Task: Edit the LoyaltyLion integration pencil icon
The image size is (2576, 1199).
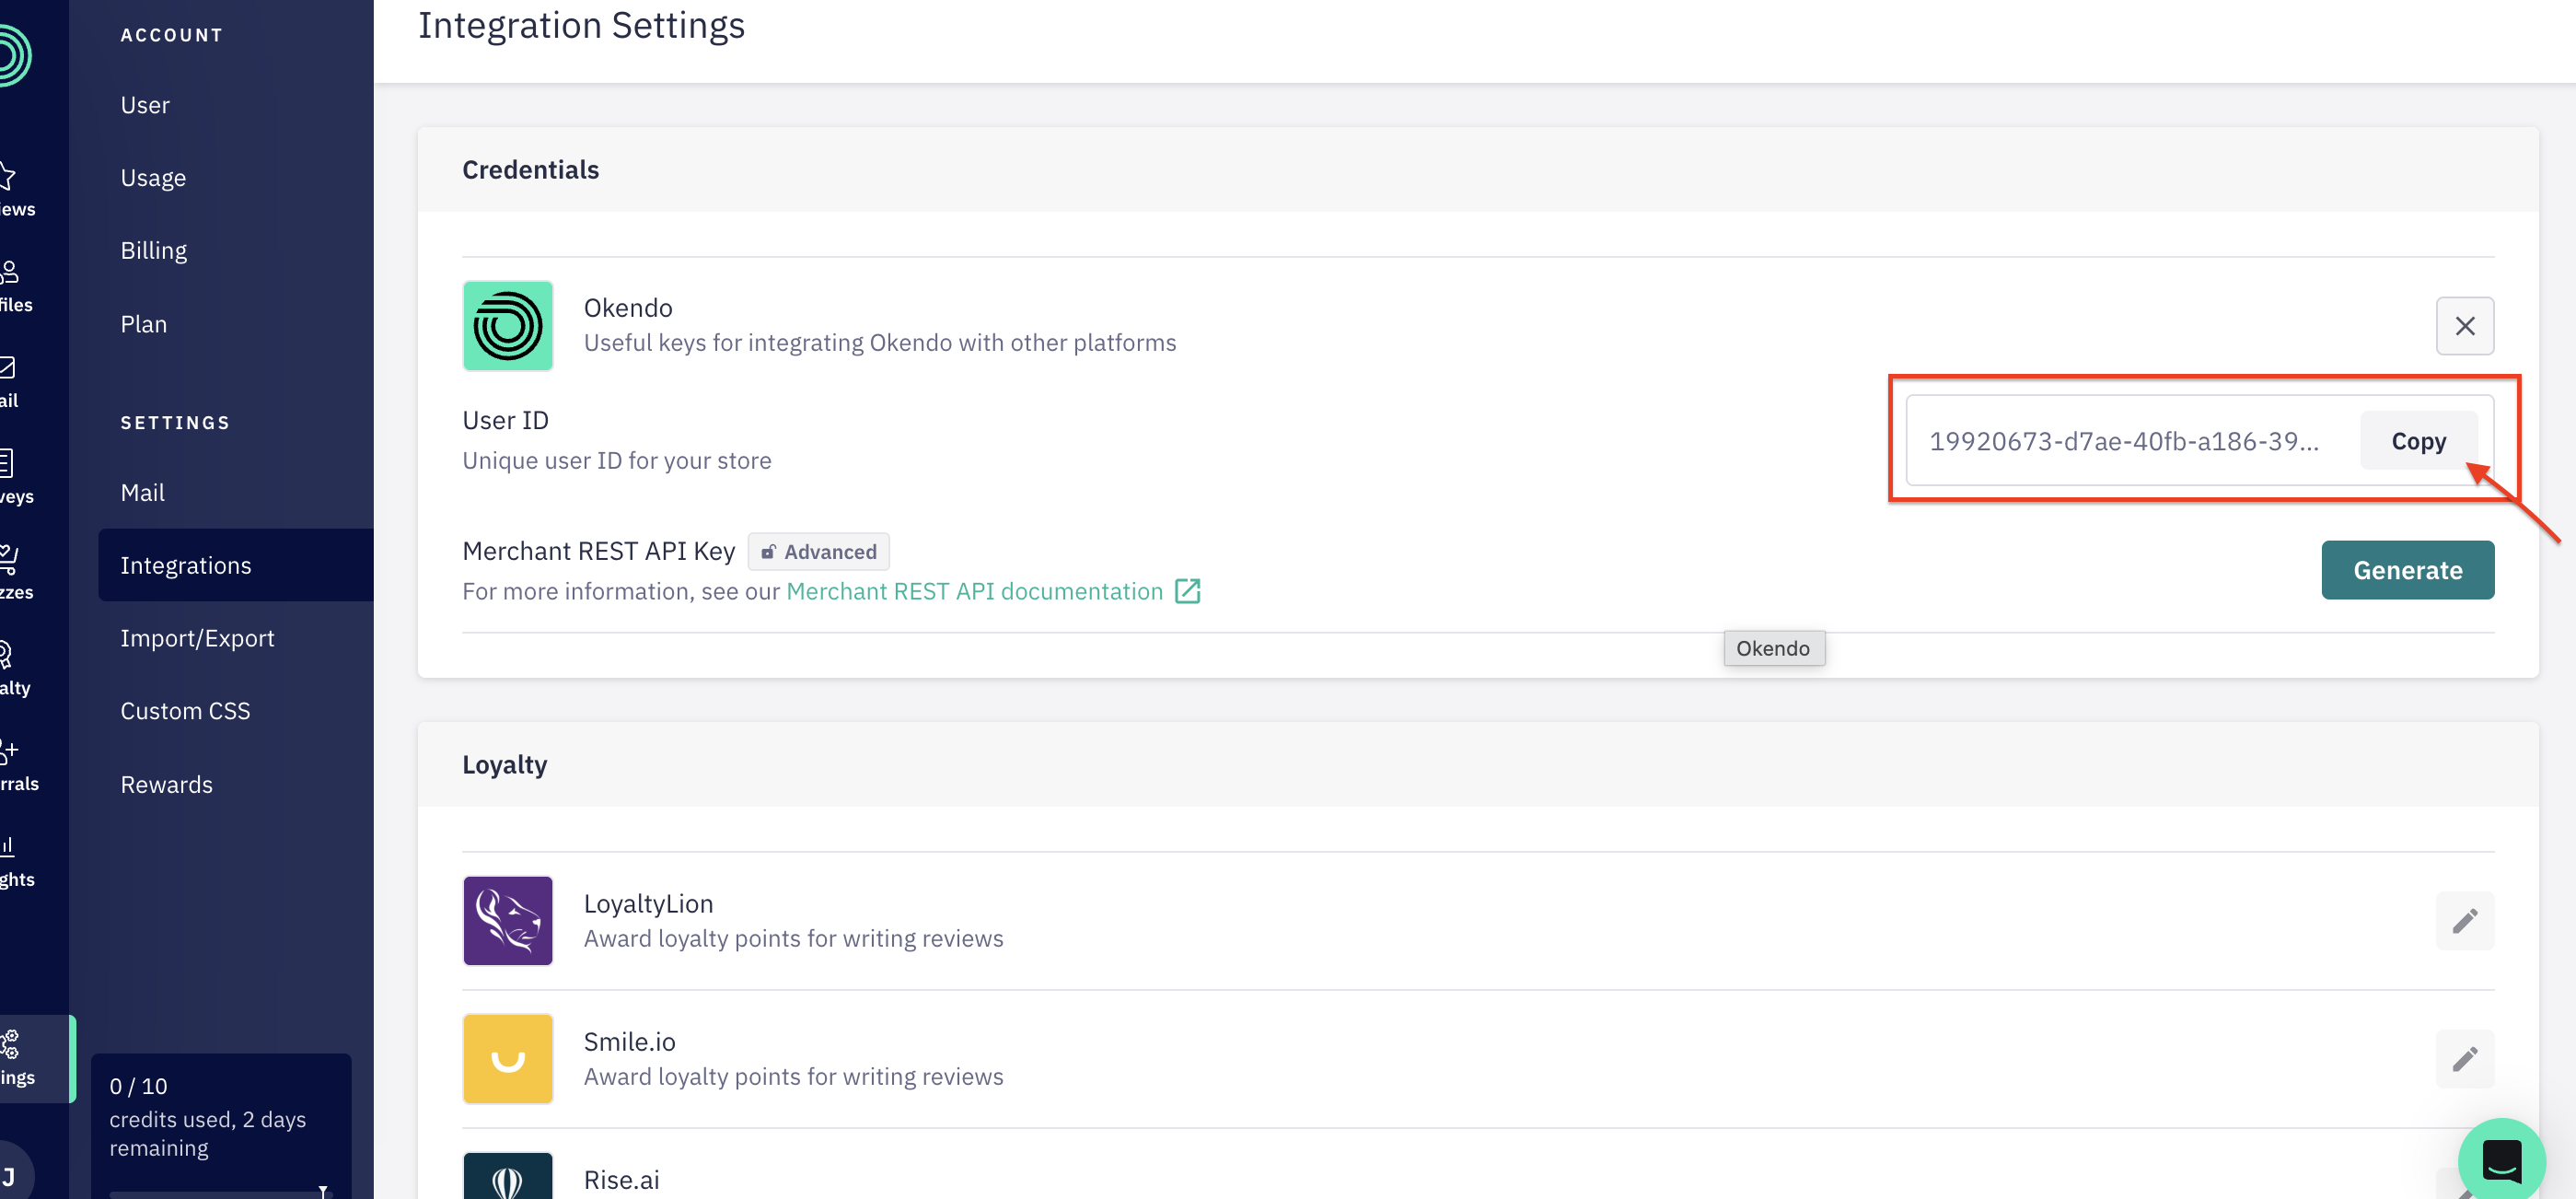Action: pos(2464,920)
